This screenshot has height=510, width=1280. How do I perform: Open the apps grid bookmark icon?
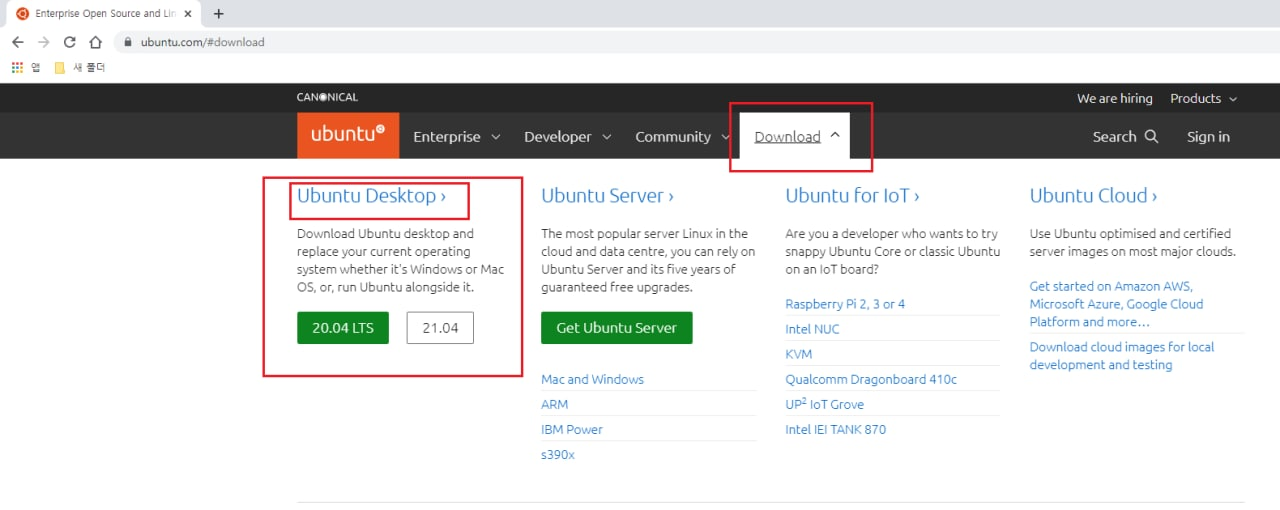pyautogui.click(x=17, y=68)
